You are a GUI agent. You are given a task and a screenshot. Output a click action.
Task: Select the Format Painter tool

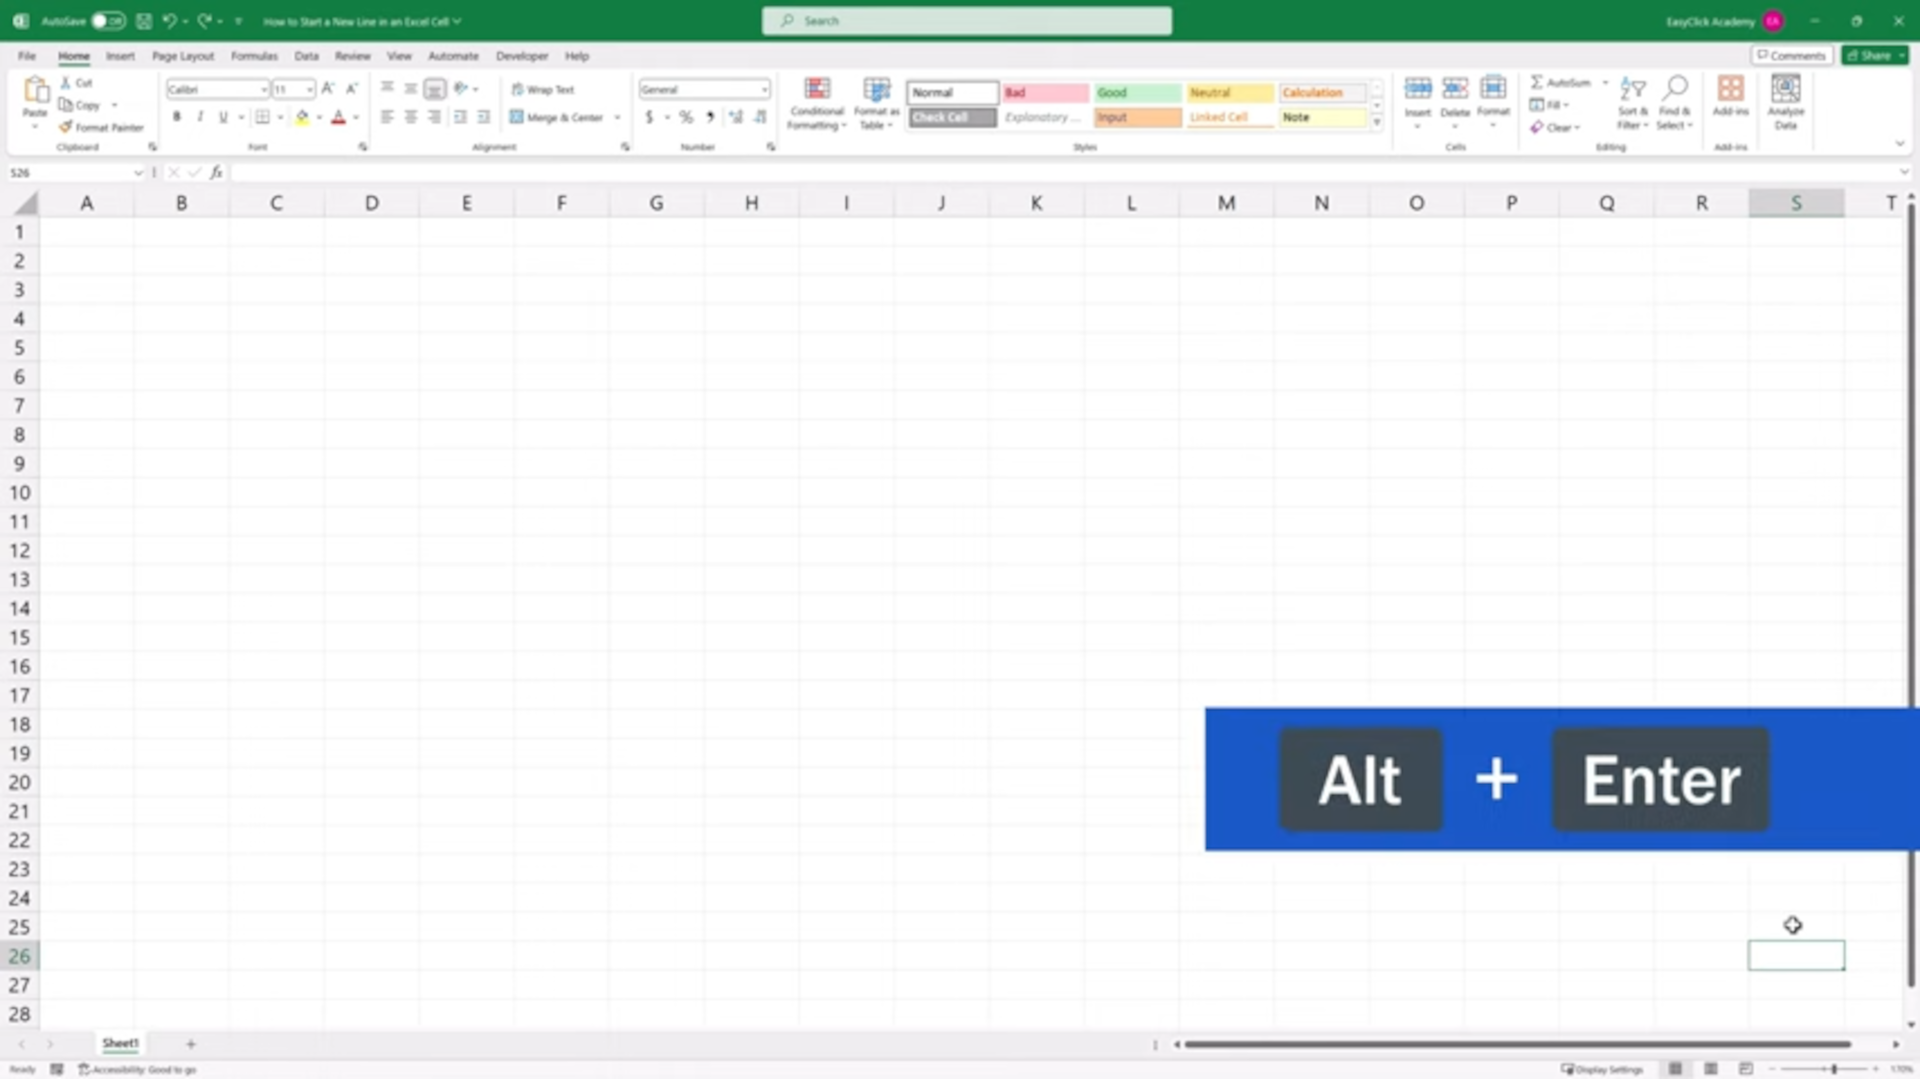[x=100, y=127]
